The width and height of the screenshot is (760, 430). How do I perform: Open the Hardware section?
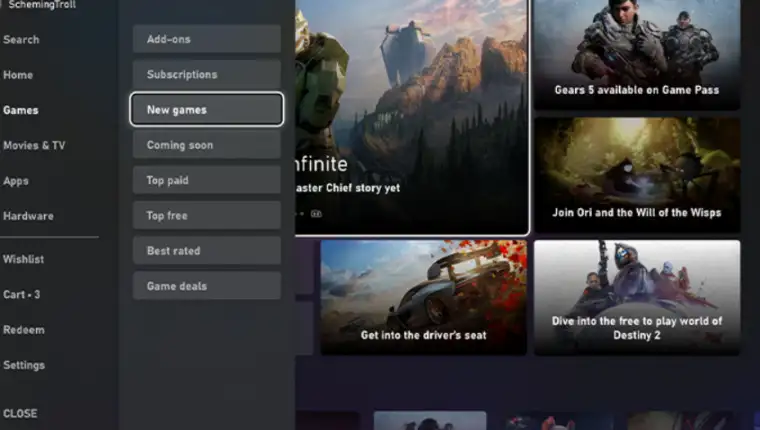[x=28, y=216]
